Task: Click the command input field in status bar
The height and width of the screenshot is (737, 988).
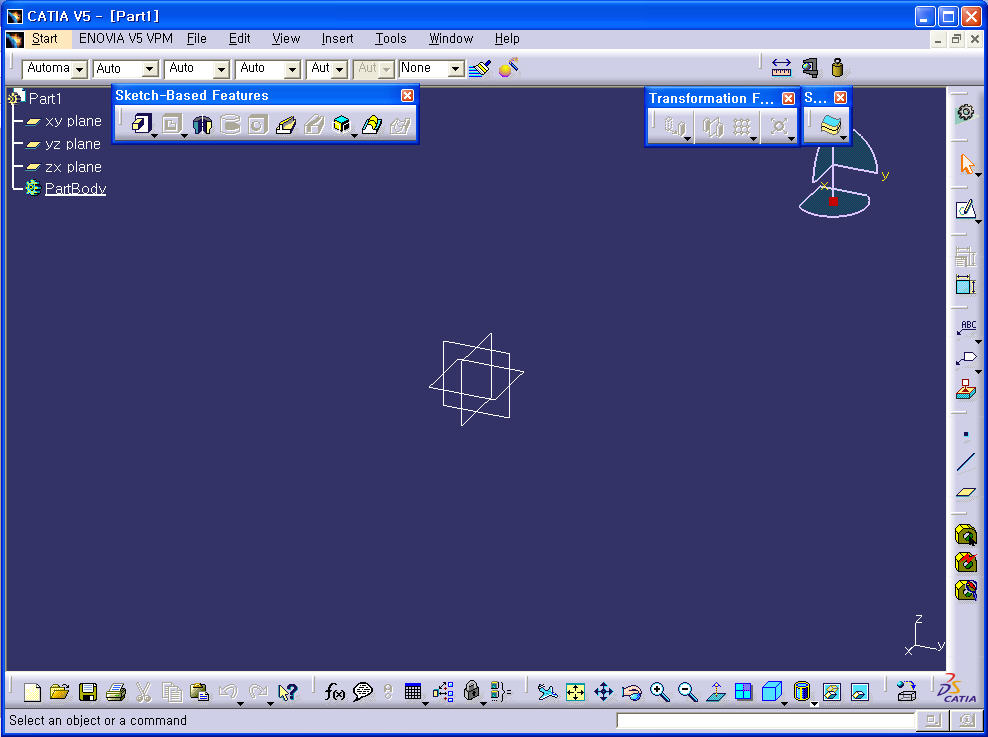Action: pos(765,720)
